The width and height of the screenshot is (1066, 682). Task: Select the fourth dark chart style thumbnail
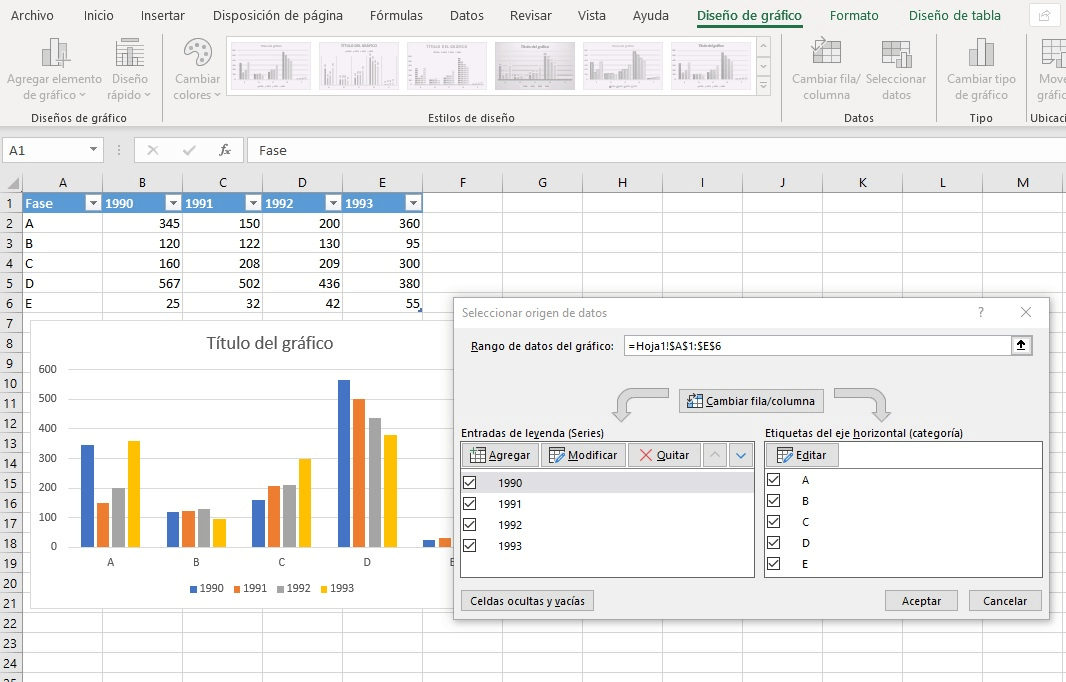tap(534, 66)
